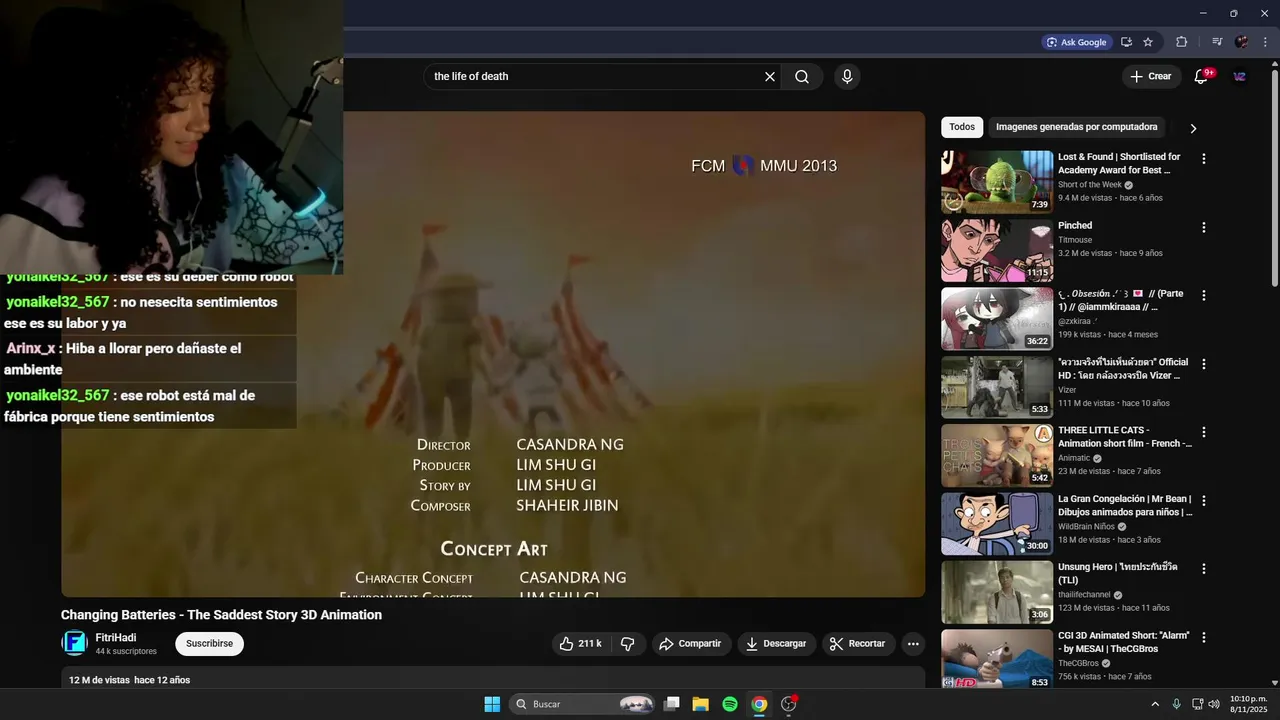Open CGI 3D Animated Short Alarm title
This screenshot has height=720, width=1280.
[1124, 642]
